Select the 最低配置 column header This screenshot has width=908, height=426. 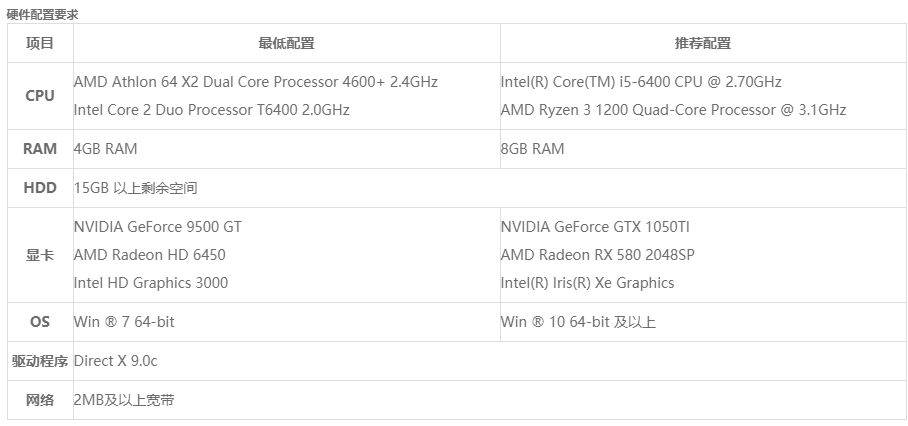(286, 43)
